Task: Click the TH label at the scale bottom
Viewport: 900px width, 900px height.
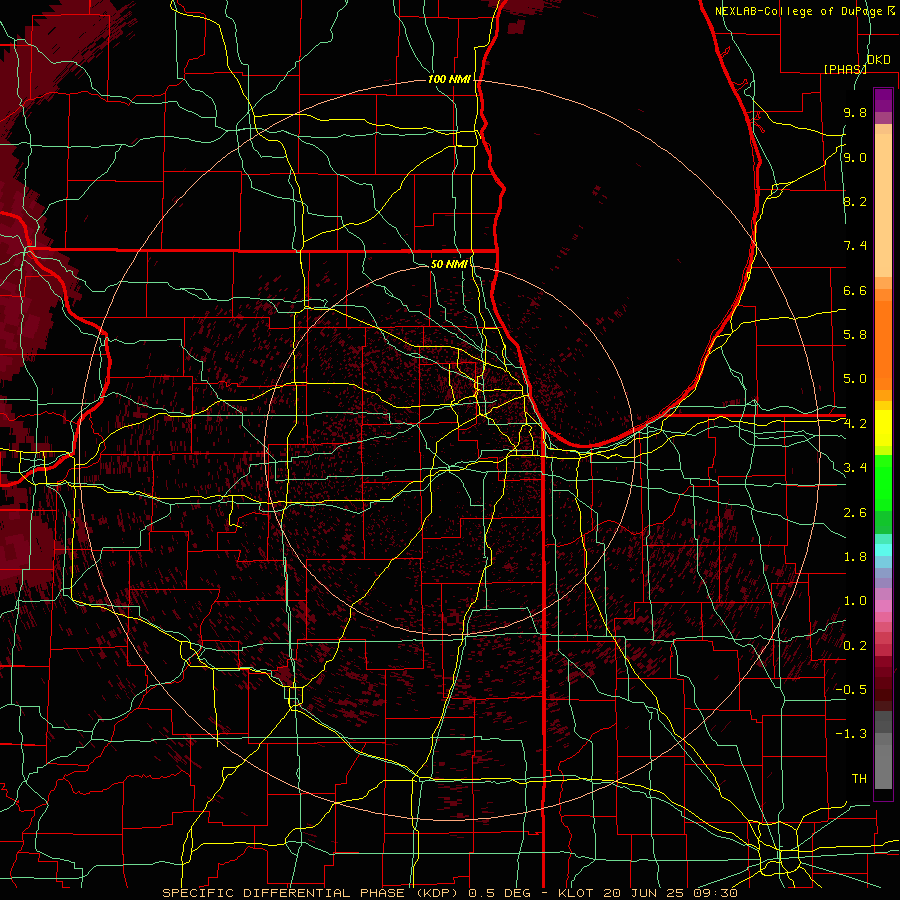Action: click(x=859, y=779)
